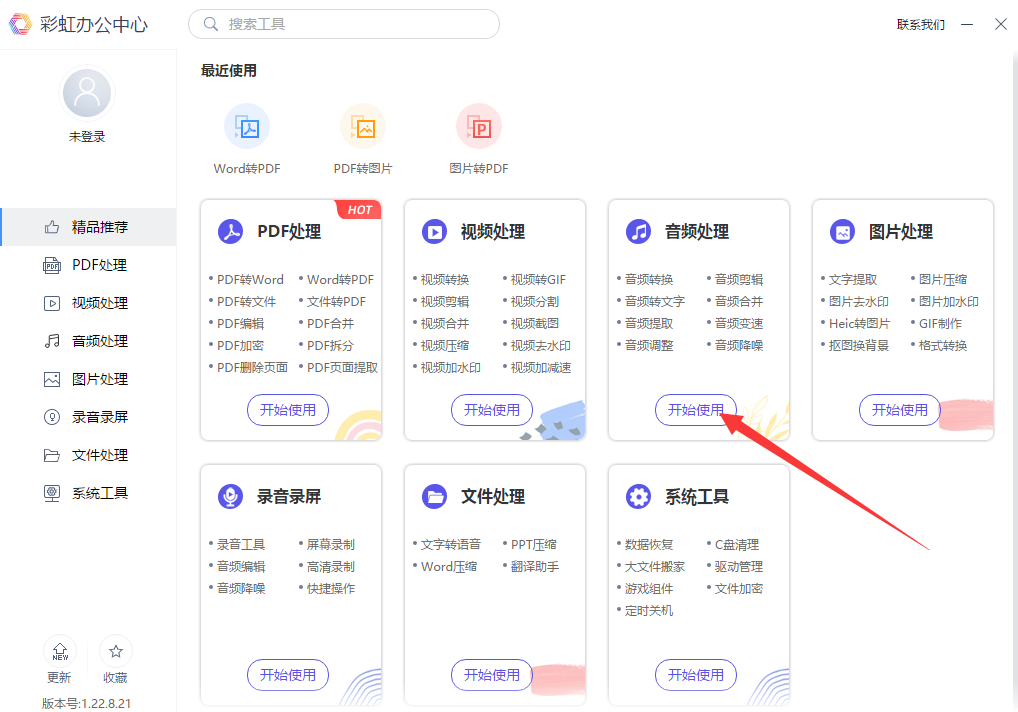Go to 录音录屏 in the sidebar

[x=99, y=417]
